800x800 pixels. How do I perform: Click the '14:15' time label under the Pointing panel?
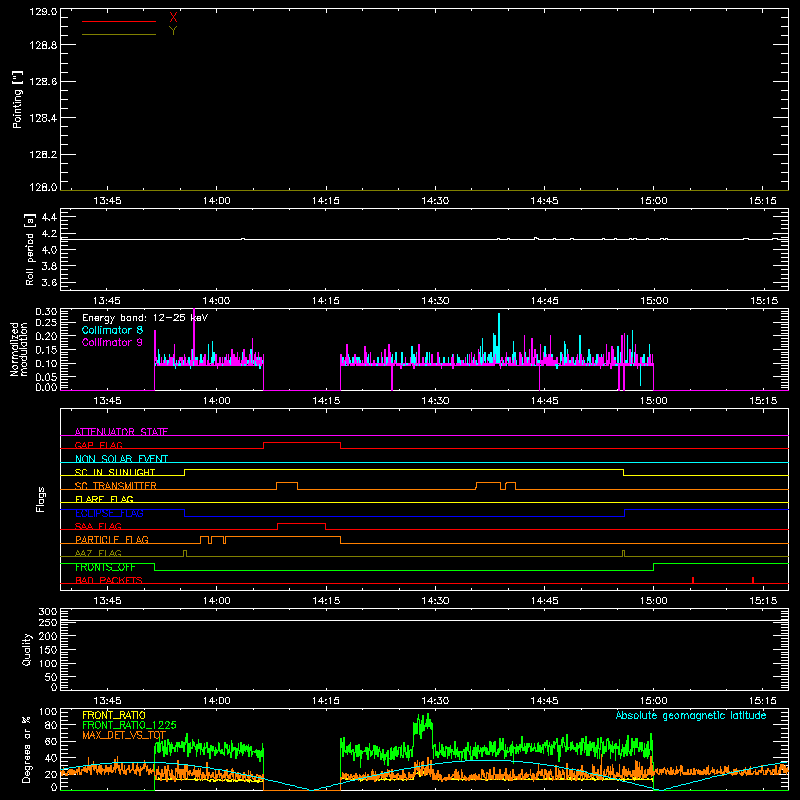tap(326, 201)
